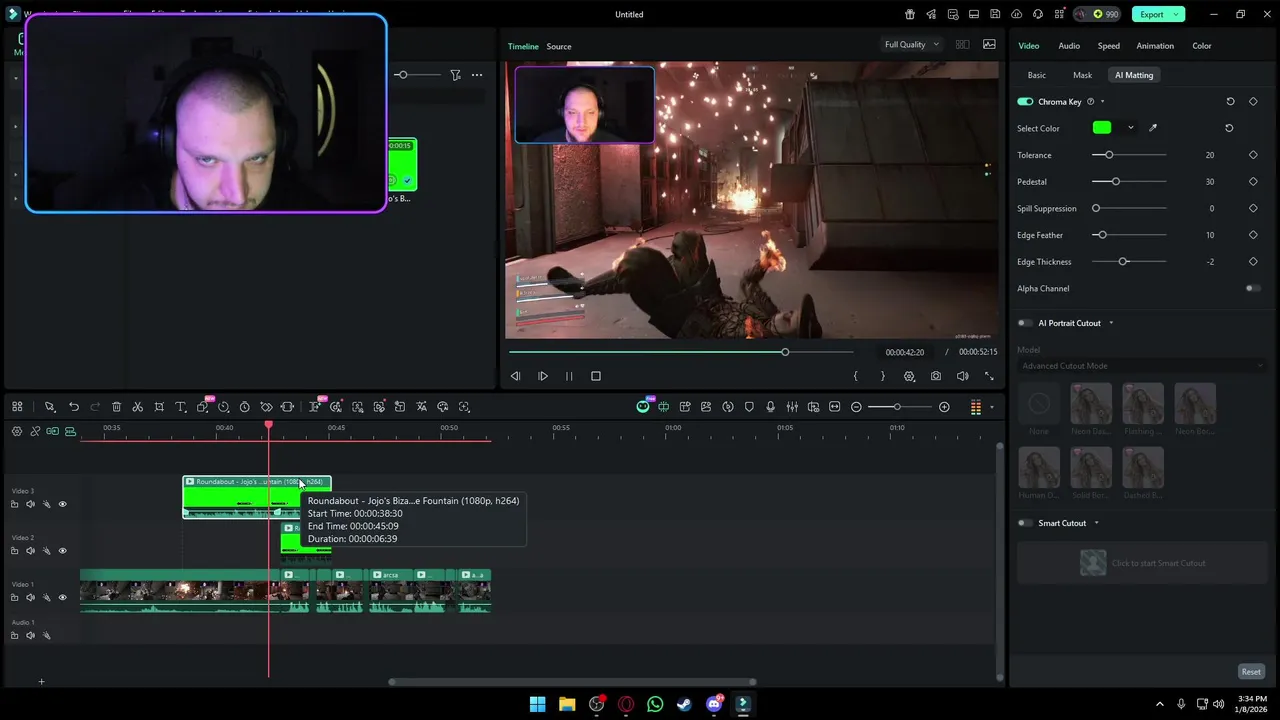The height and width of the screenshot is (720, 1280).
Task: Choose the Crop tool in timeline toolbar
Action: (159, 407)
